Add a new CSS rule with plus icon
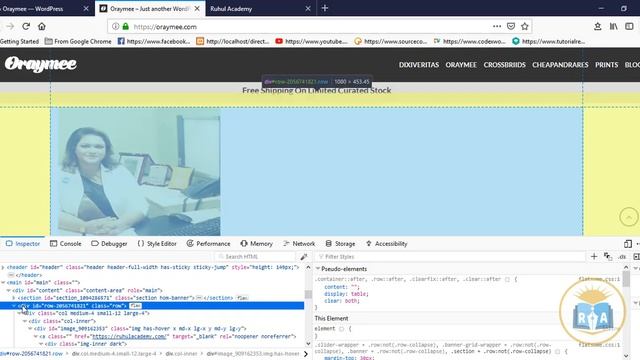This screenshot has width=640, height=360. pyautogui.click(x=594, y=256)
